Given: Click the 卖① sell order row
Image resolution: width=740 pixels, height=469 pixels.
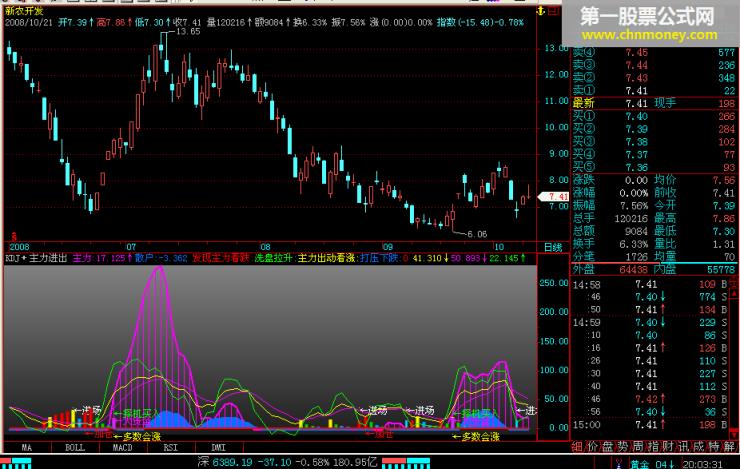Looking at the screenshot, I should point(654,91).
